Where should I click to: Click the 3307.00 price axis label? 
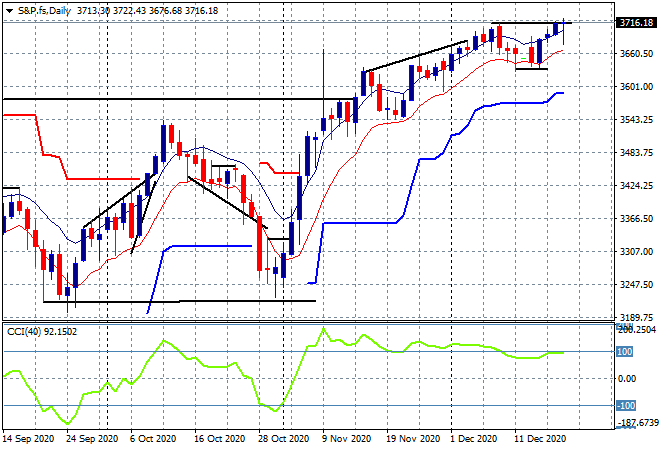(636, 252)
